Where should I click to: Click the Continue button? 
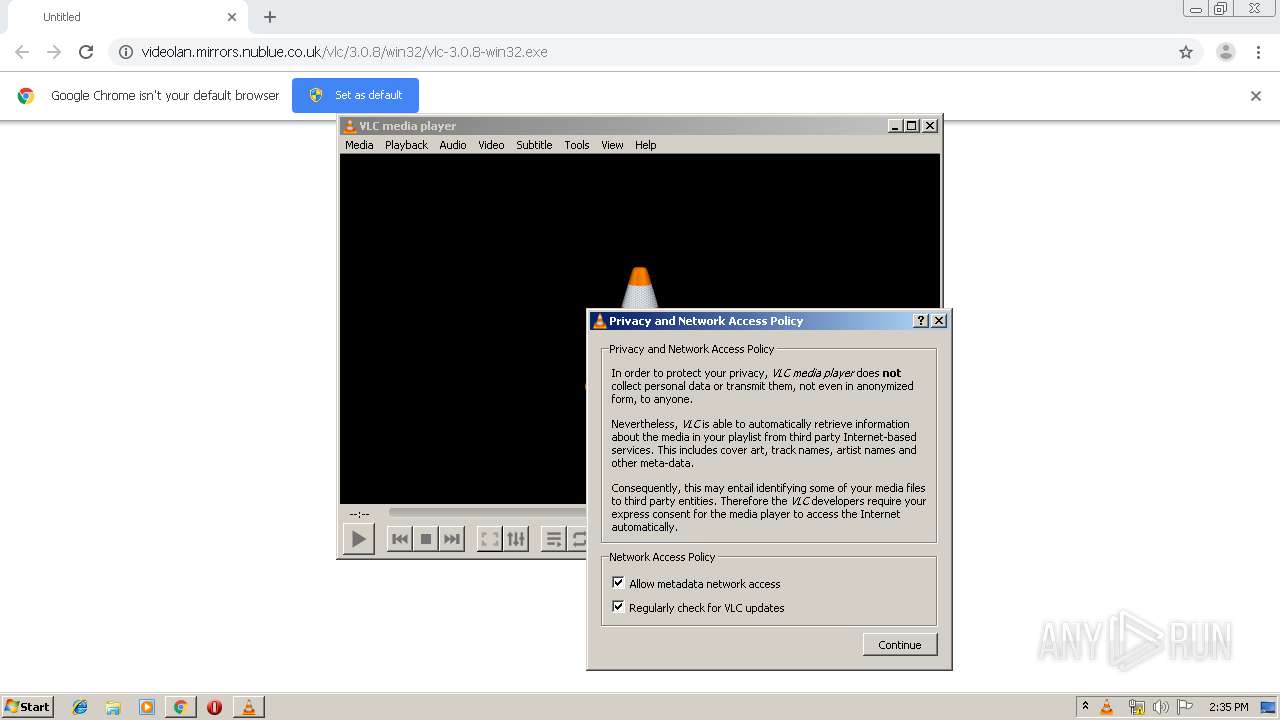(x=900, y=645)
